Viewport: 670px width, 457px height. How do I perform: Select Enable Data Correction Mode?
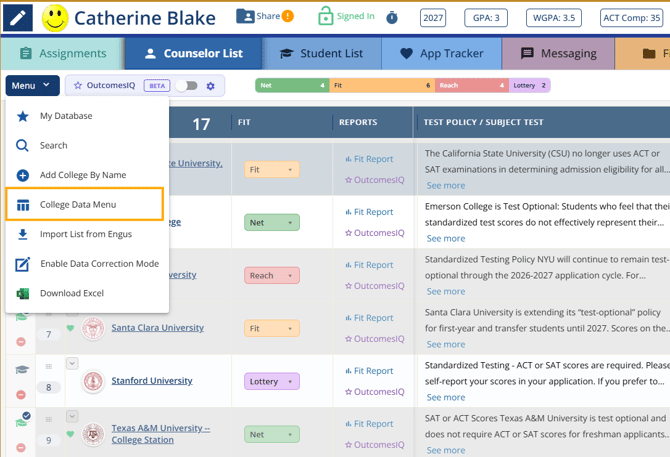coord(85,264)
